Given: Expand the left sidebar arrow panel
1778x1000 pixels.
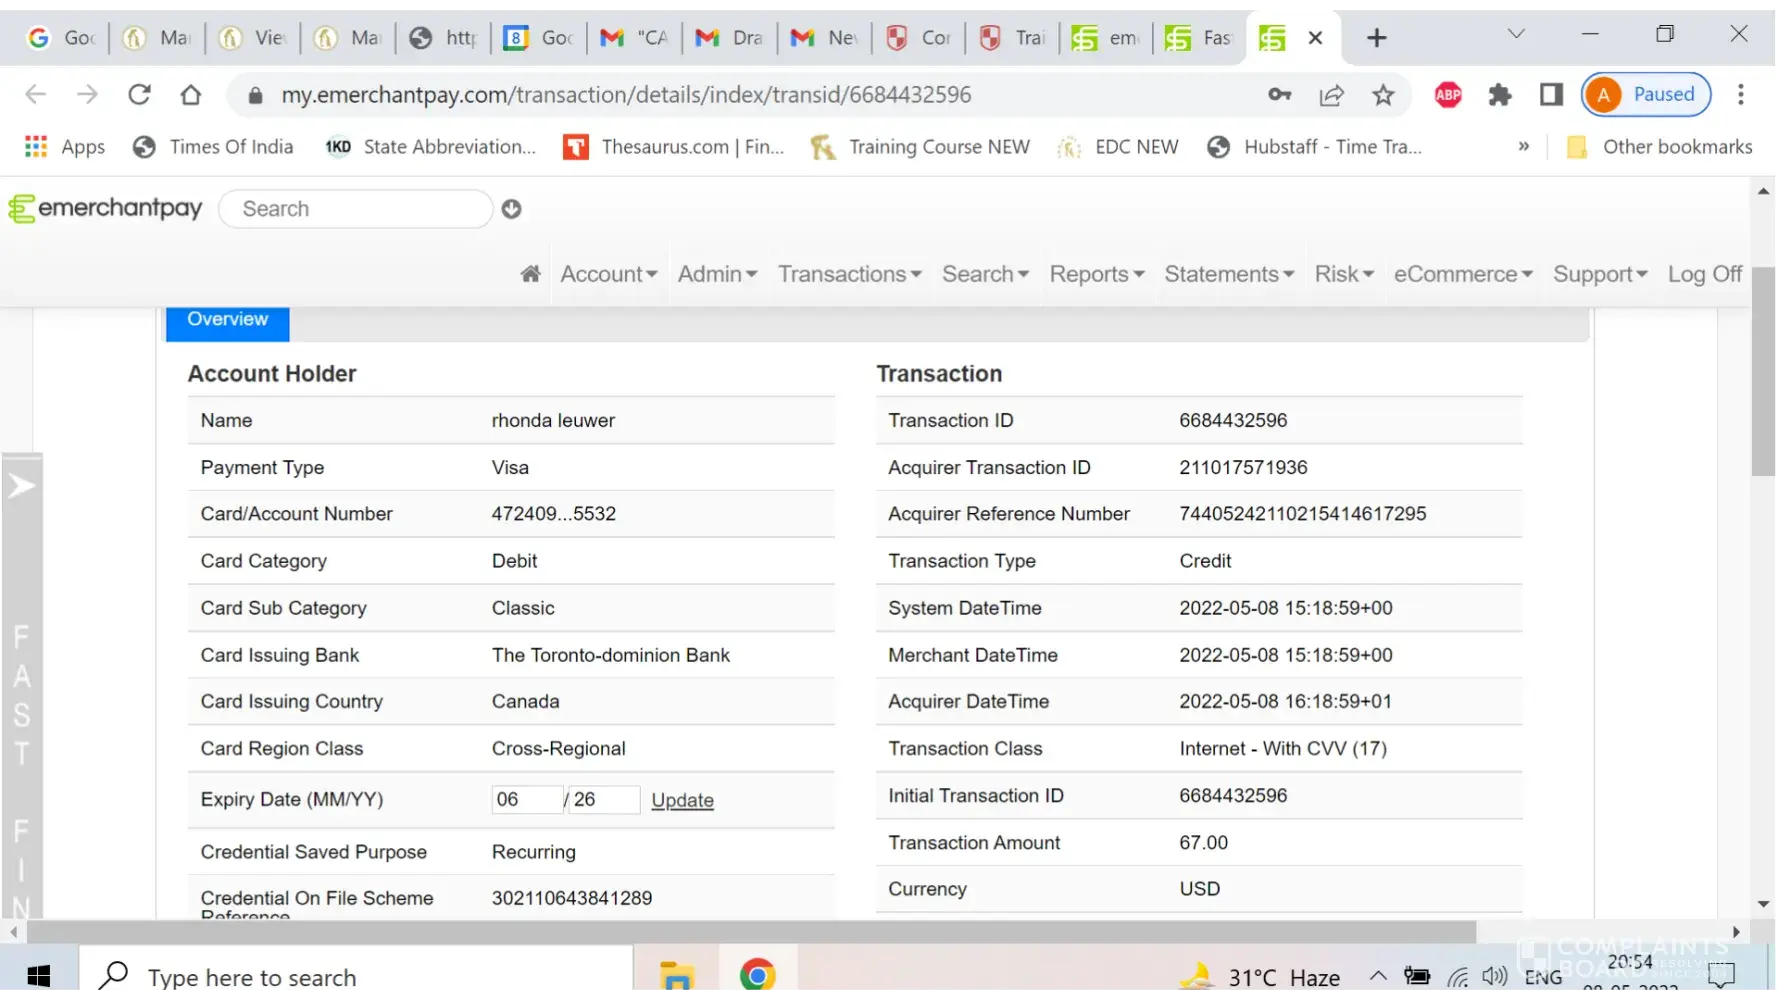Looking at the screenshot, I should tap(22, 487).
